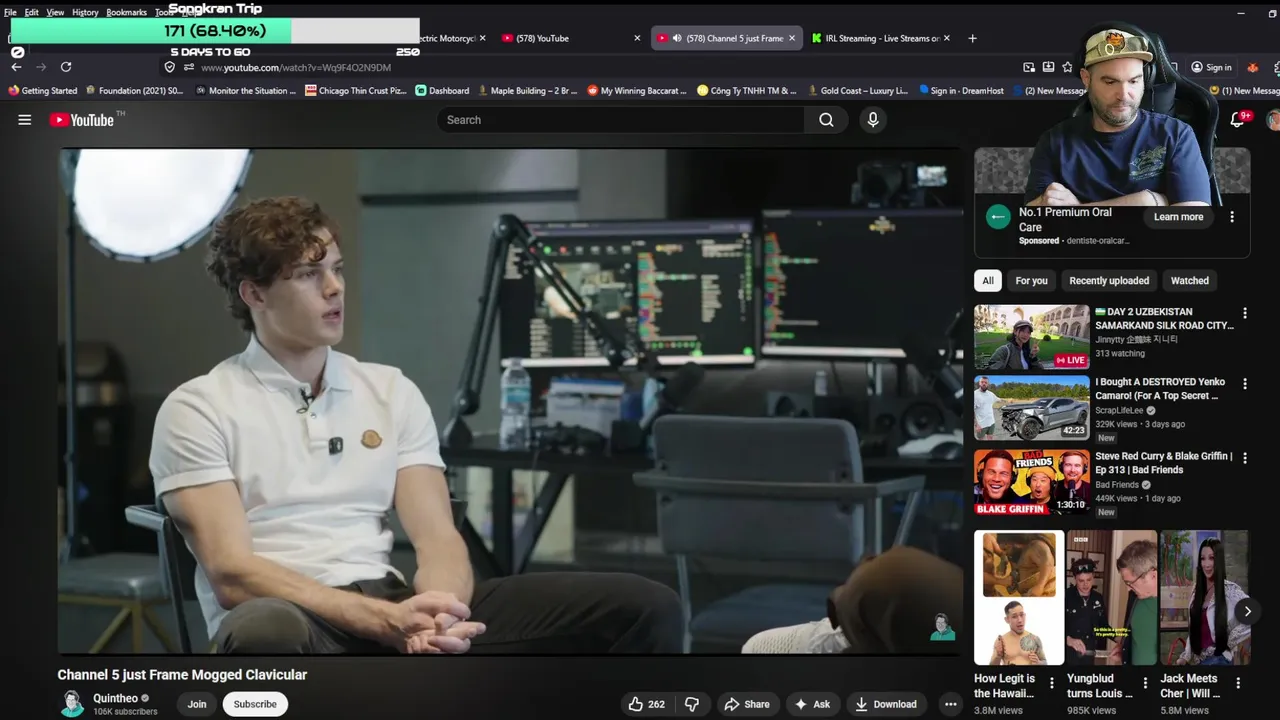This screenshot has height=720, width=1280.
Task: Go back with the browser back arrow
Action: (16, 67)
